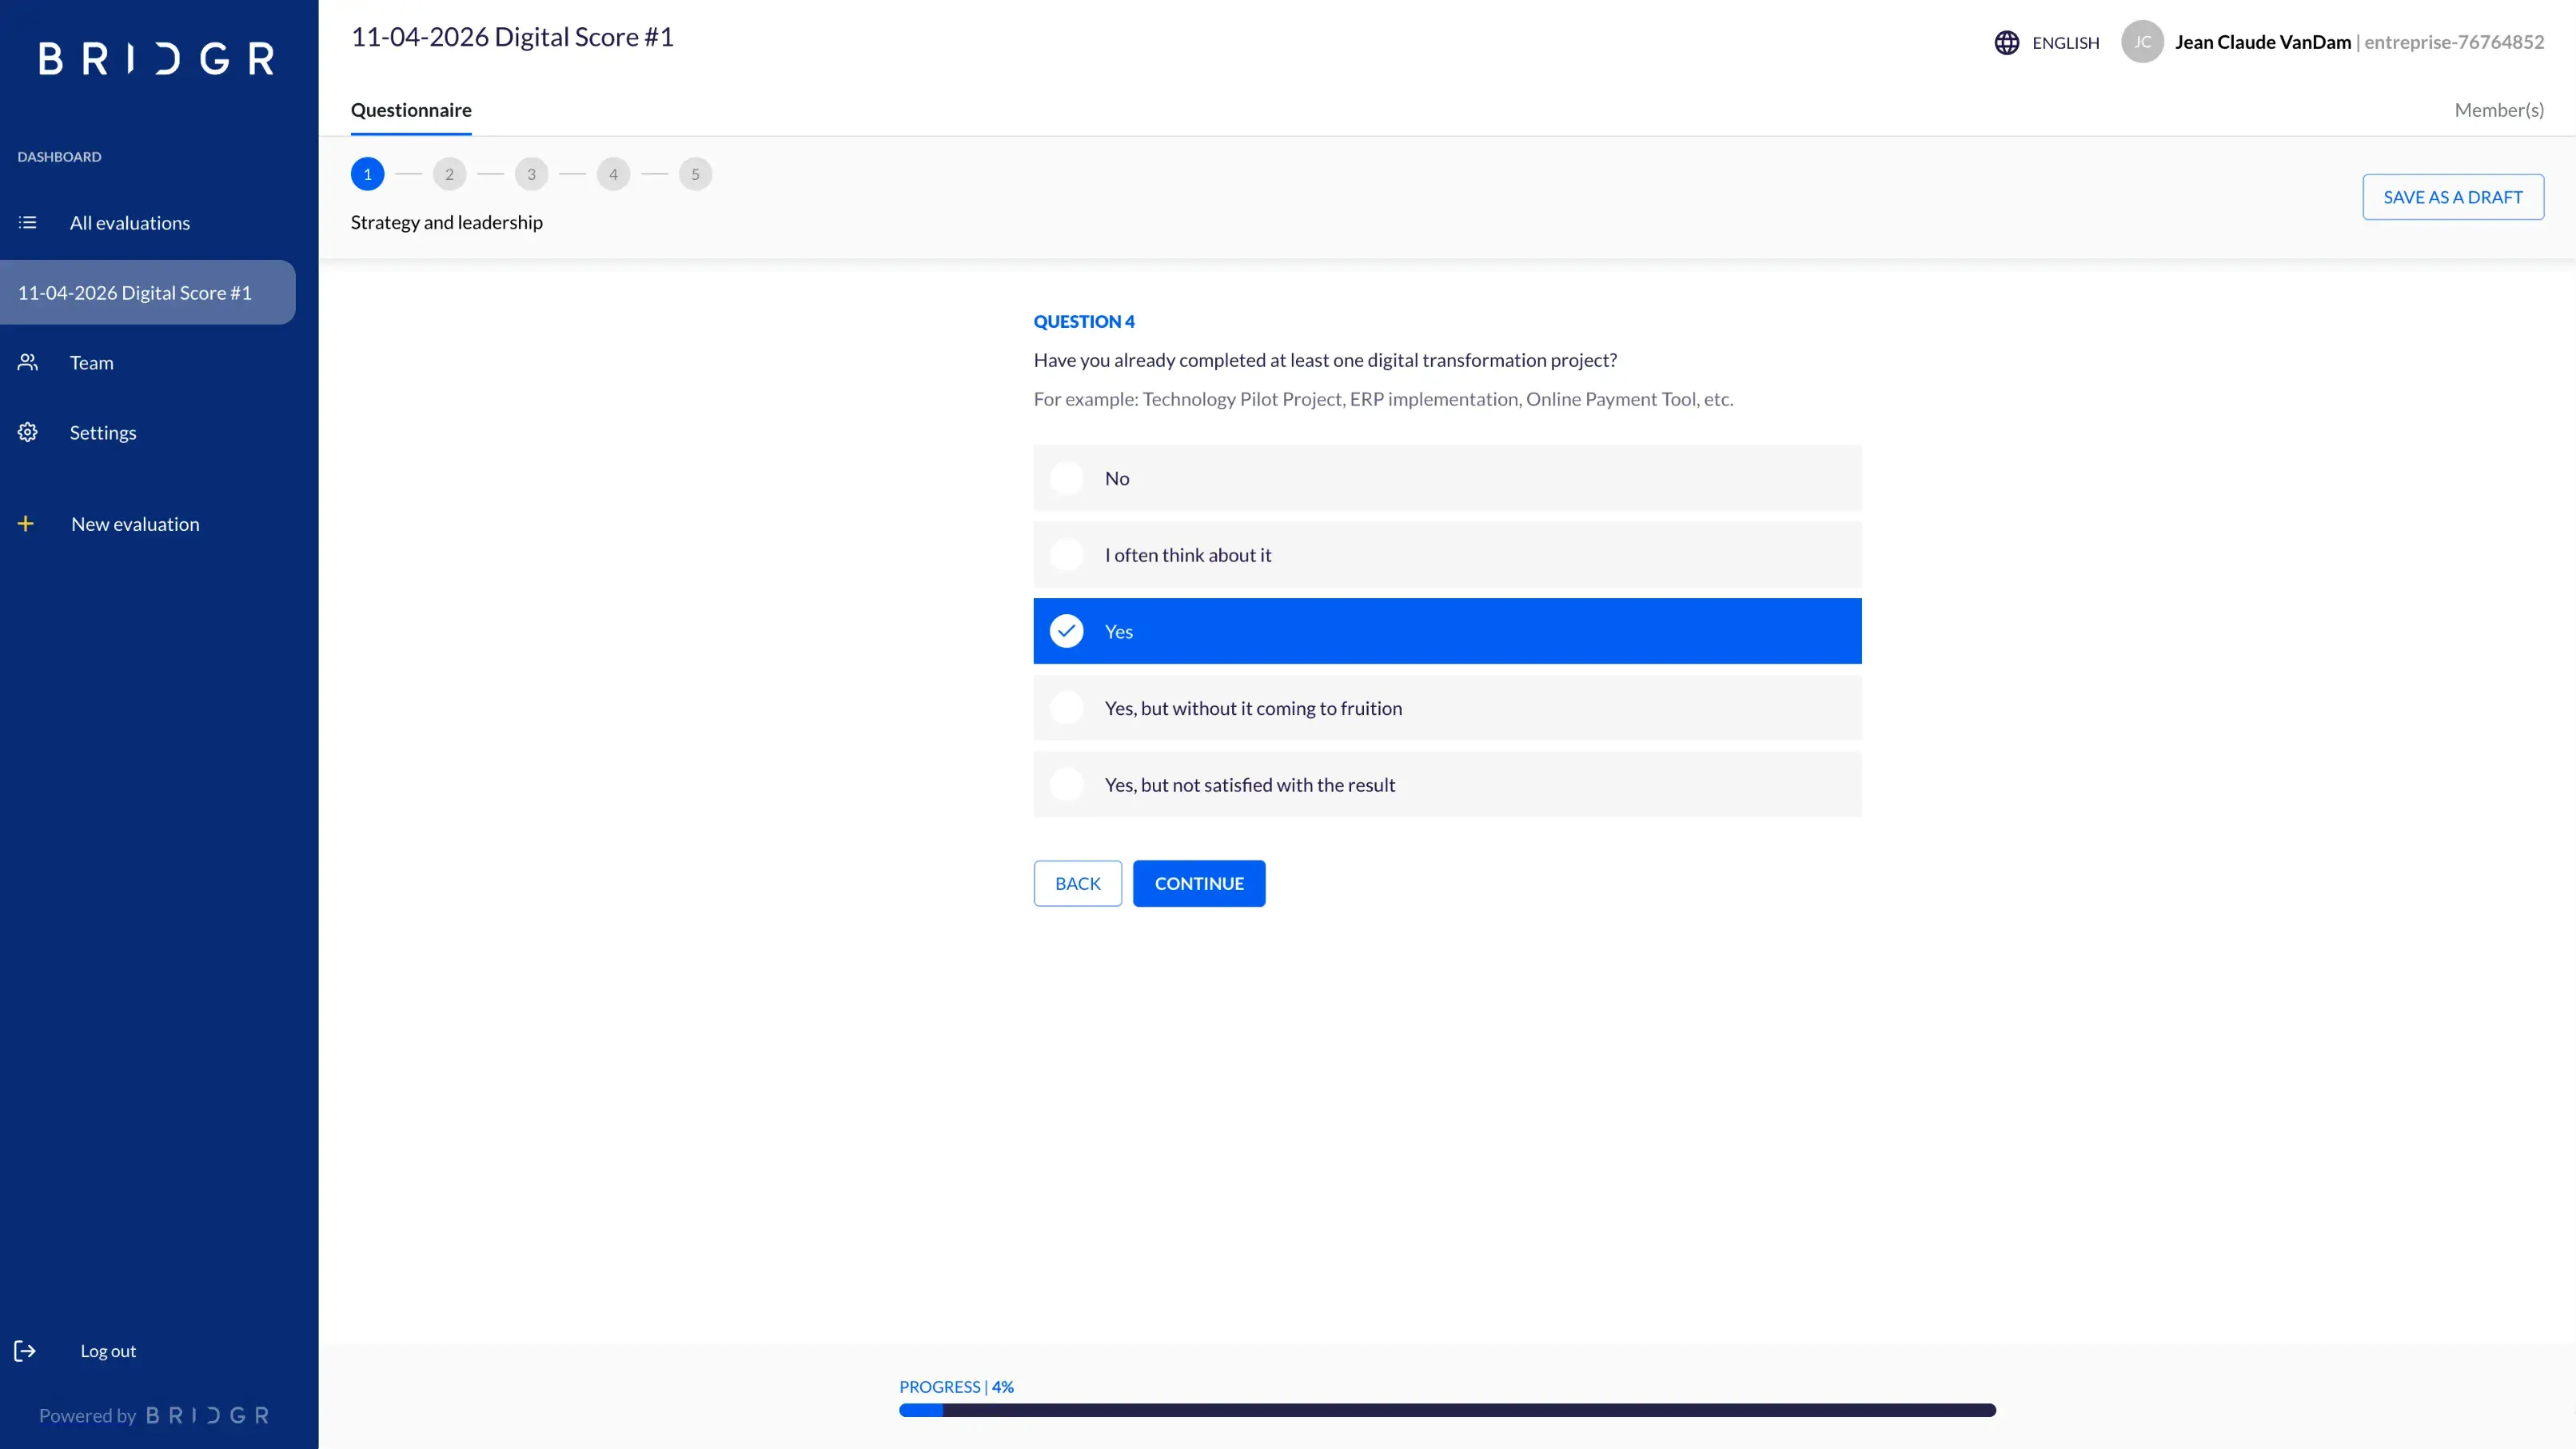Select the Yes answer option

pyautogui.click(x=1447, y=631)
